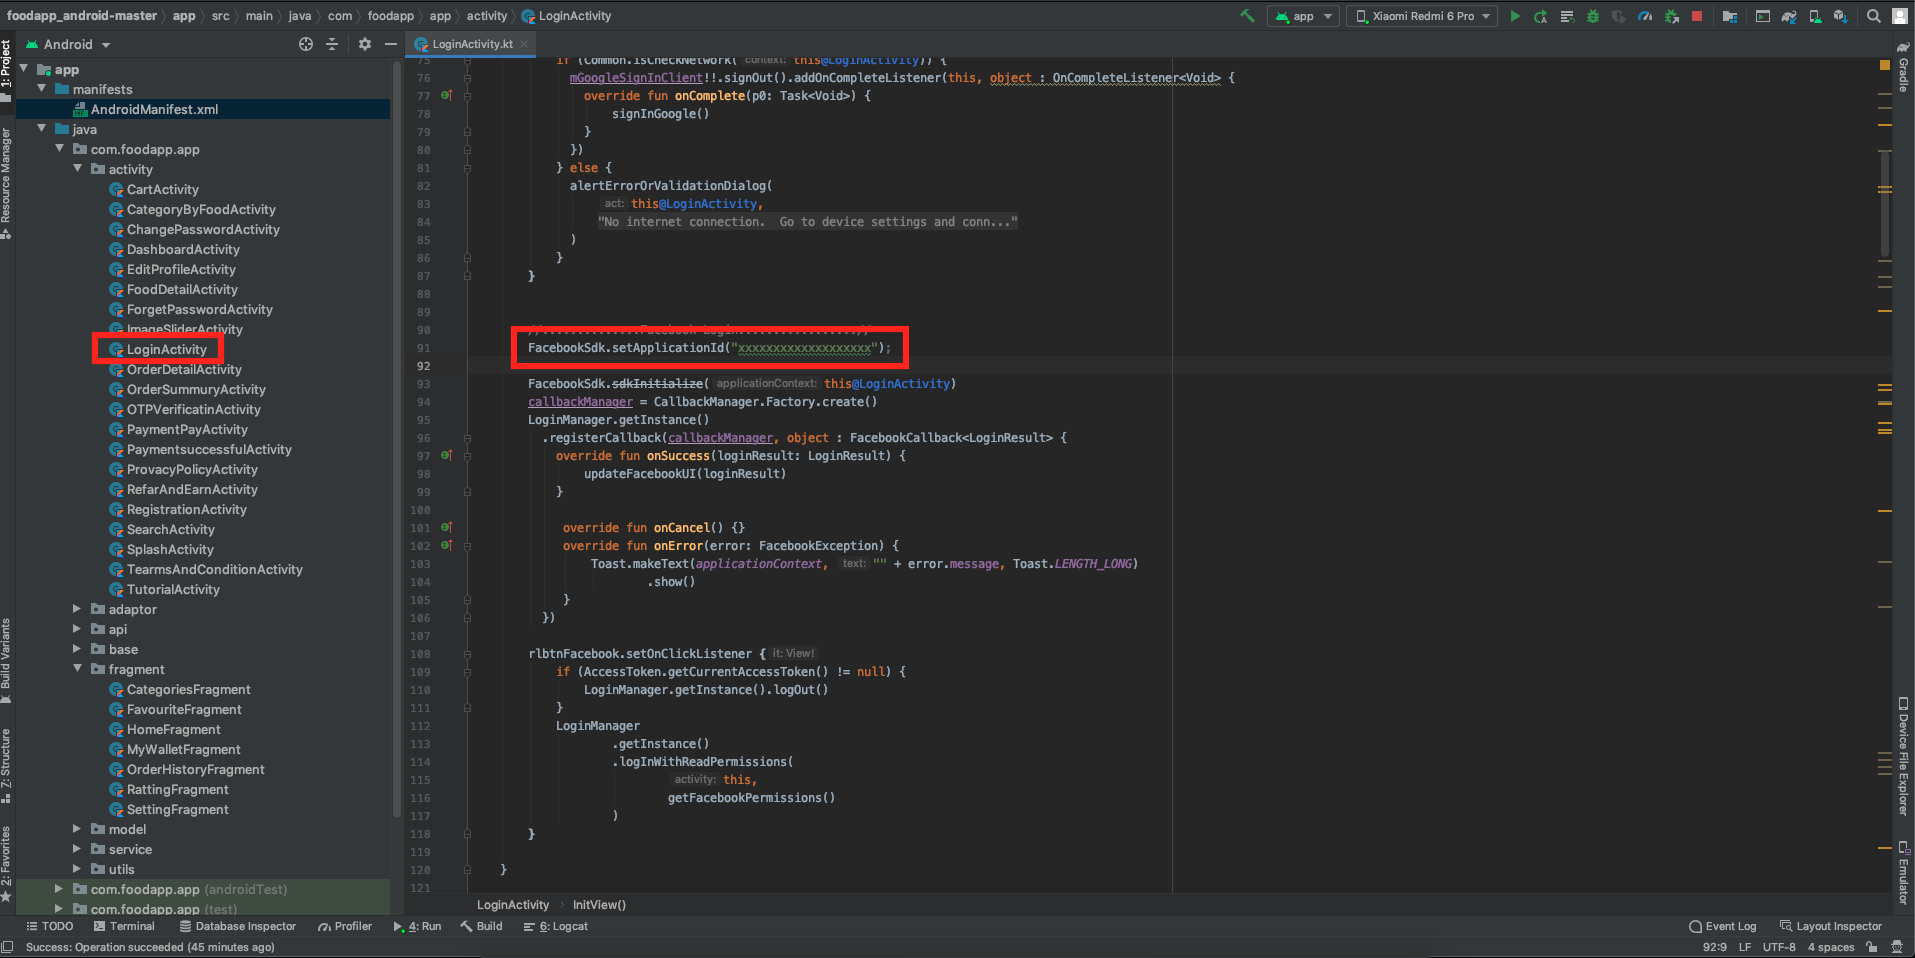This screenshot has width=1915, height=958.
Task: Open Project panel settings gear
Action: click(365, 44)
